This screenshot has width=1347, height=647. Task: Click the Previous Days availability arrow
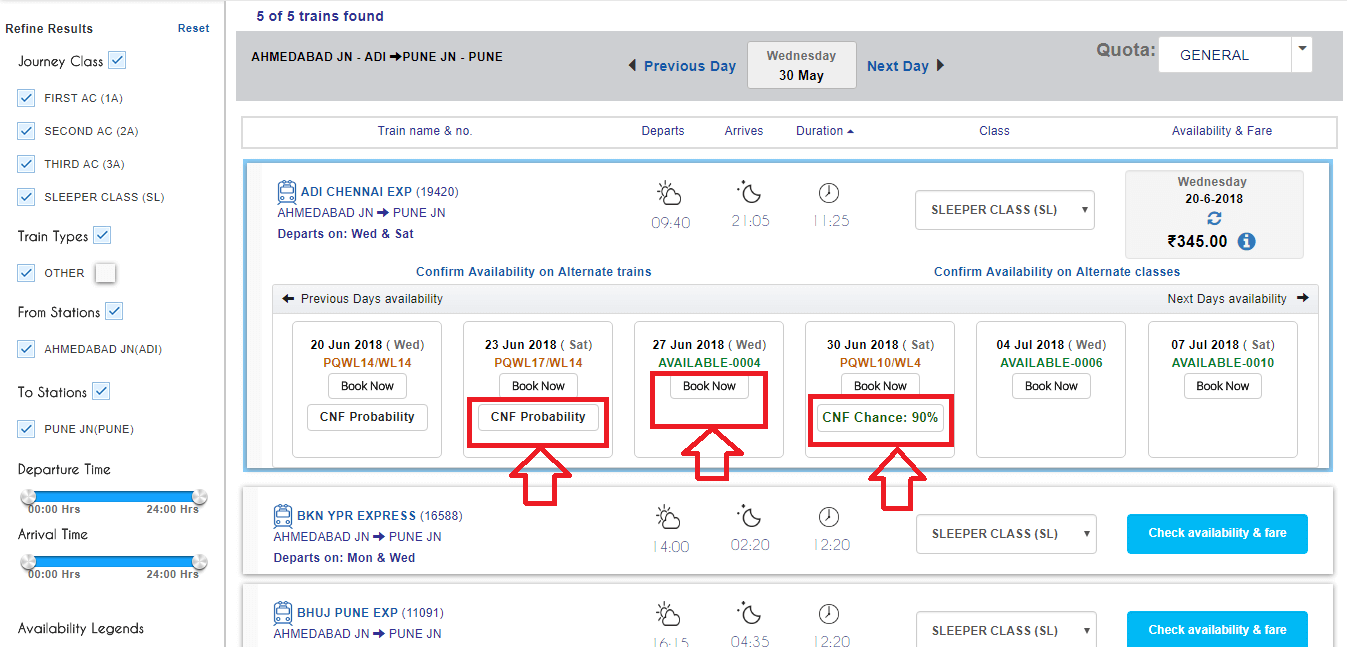click(x=286, y=297)
